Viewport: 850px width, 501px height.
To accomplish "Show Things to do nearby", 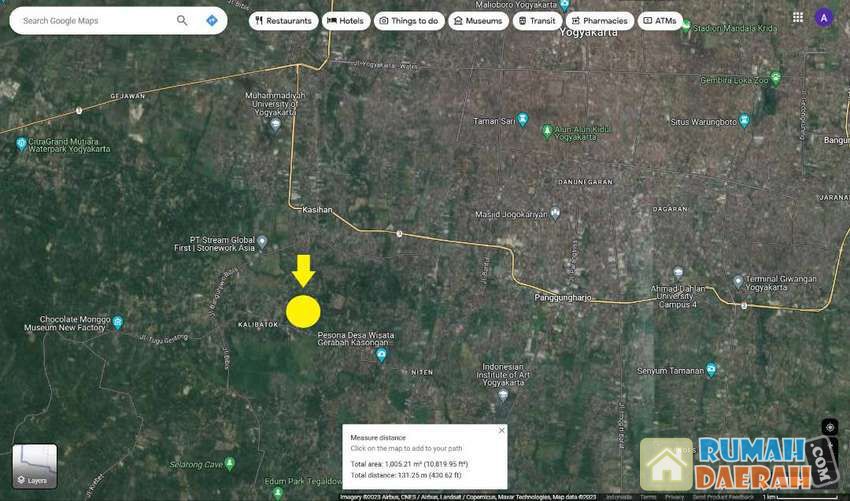I will coord(409,20).
